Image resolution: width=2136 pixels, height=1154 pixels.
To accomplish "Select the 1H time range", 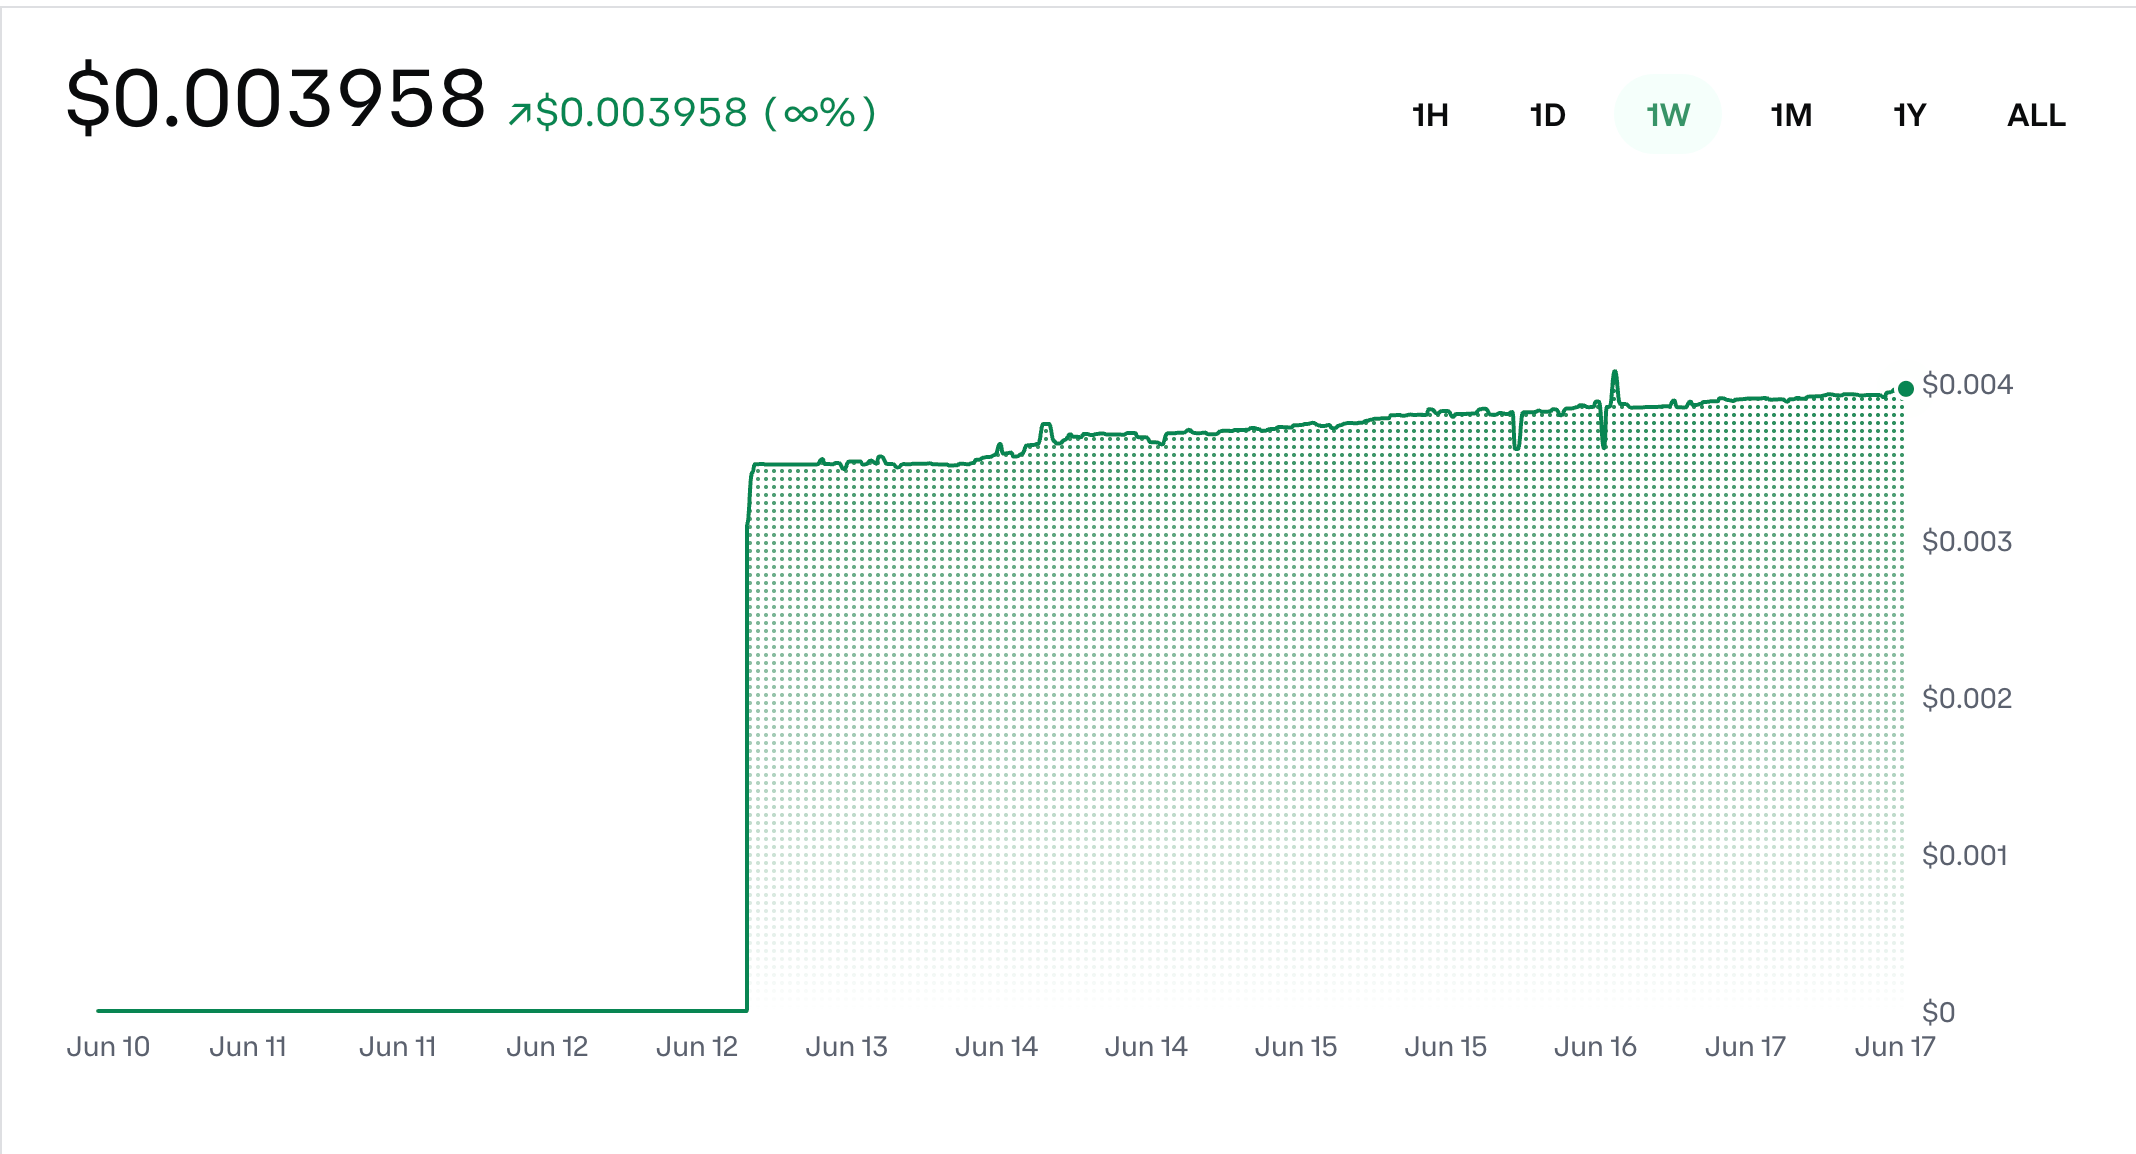I will point(1430,115).
